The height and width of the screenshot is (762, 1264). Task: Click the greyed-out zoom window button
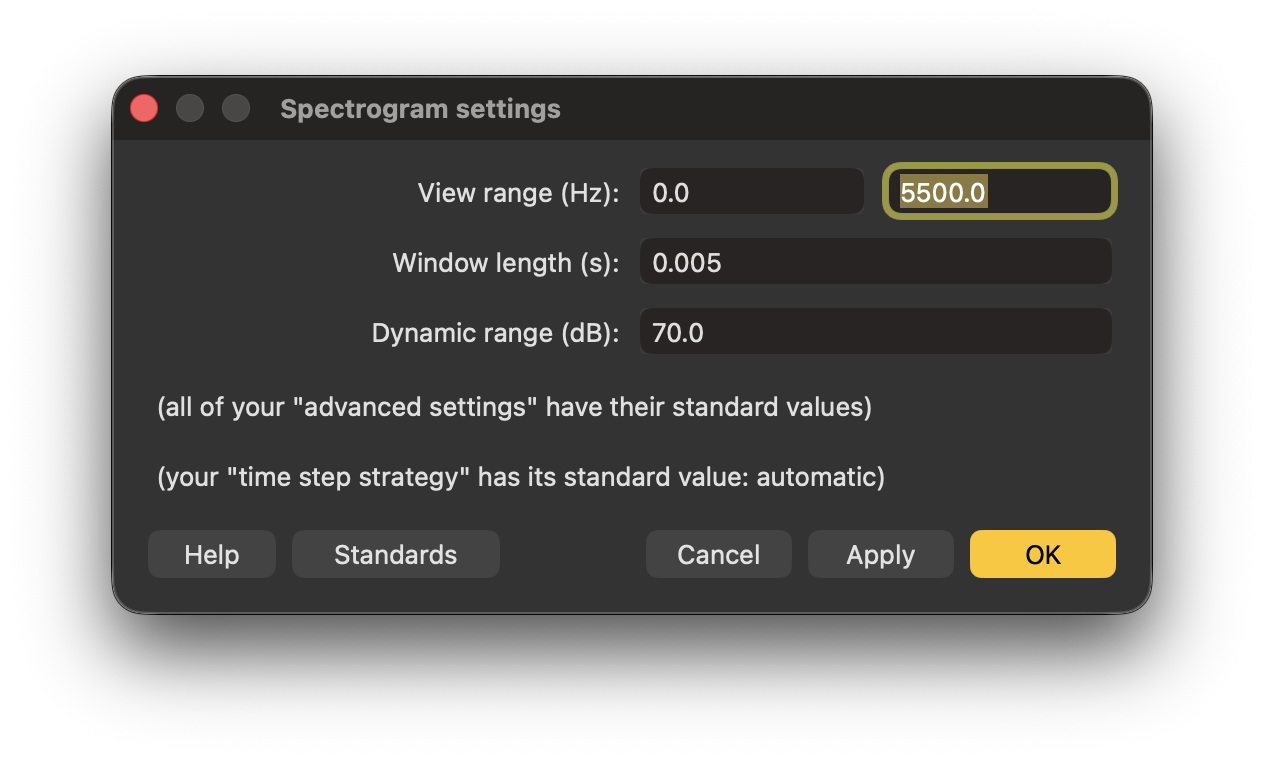tap(236, 108)
